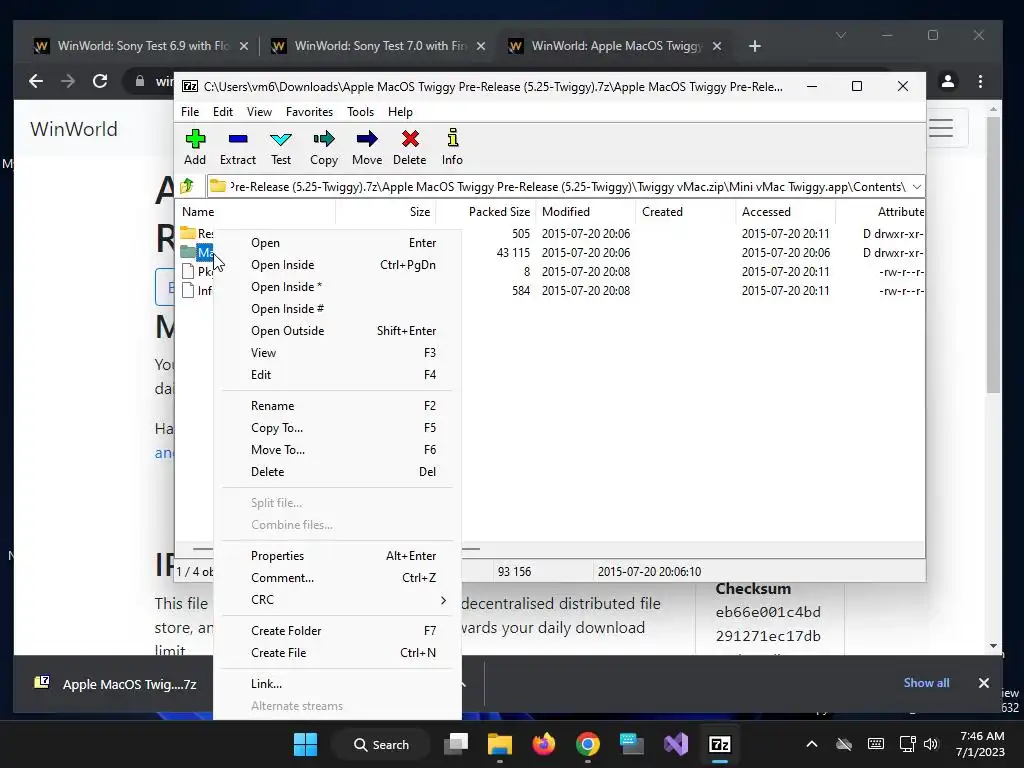Viewport: 1024px width, 768px height.
Task: Select View from the context menu
Action: click(337, 353)
